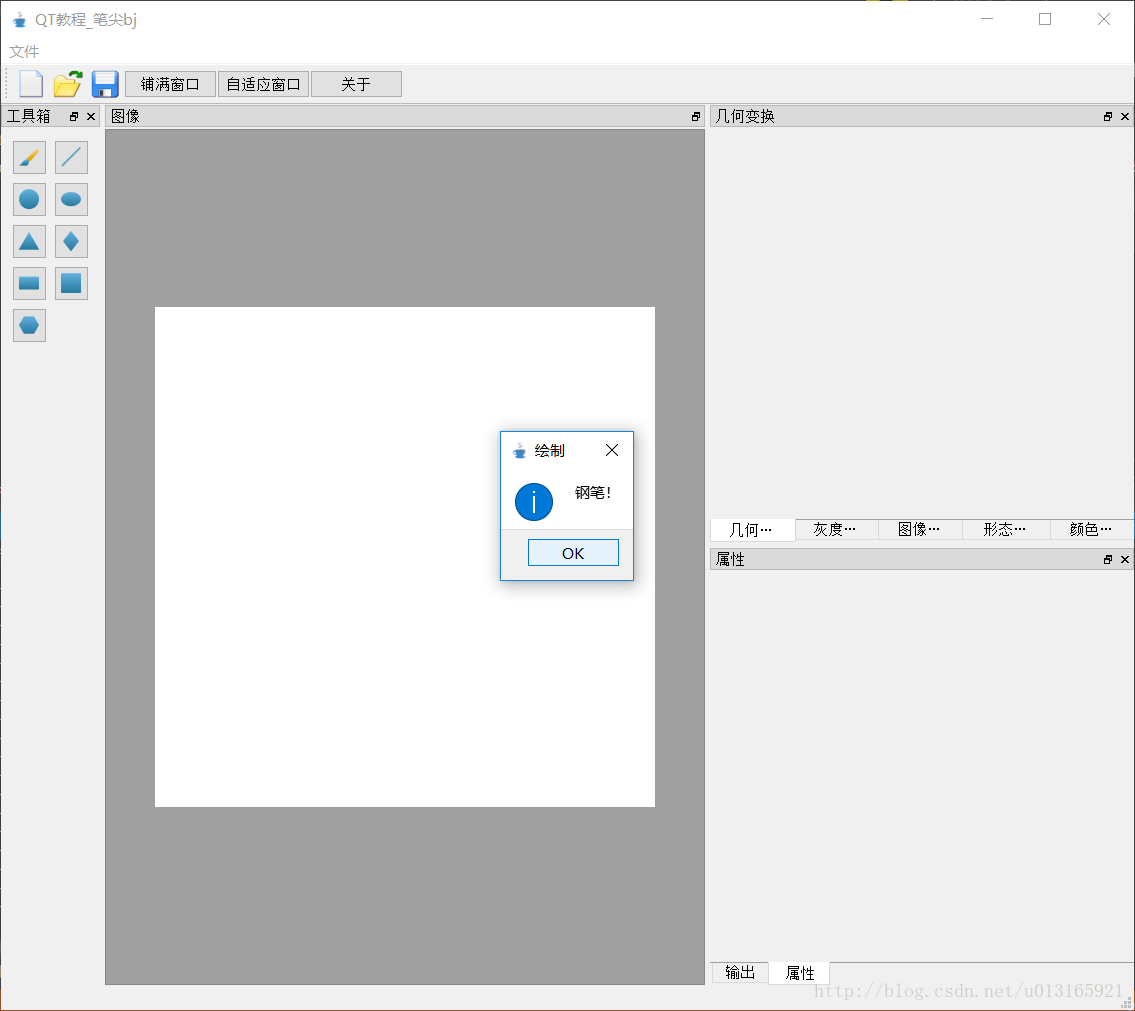Select the hexagon shape tool

click(x=30, y=325)
